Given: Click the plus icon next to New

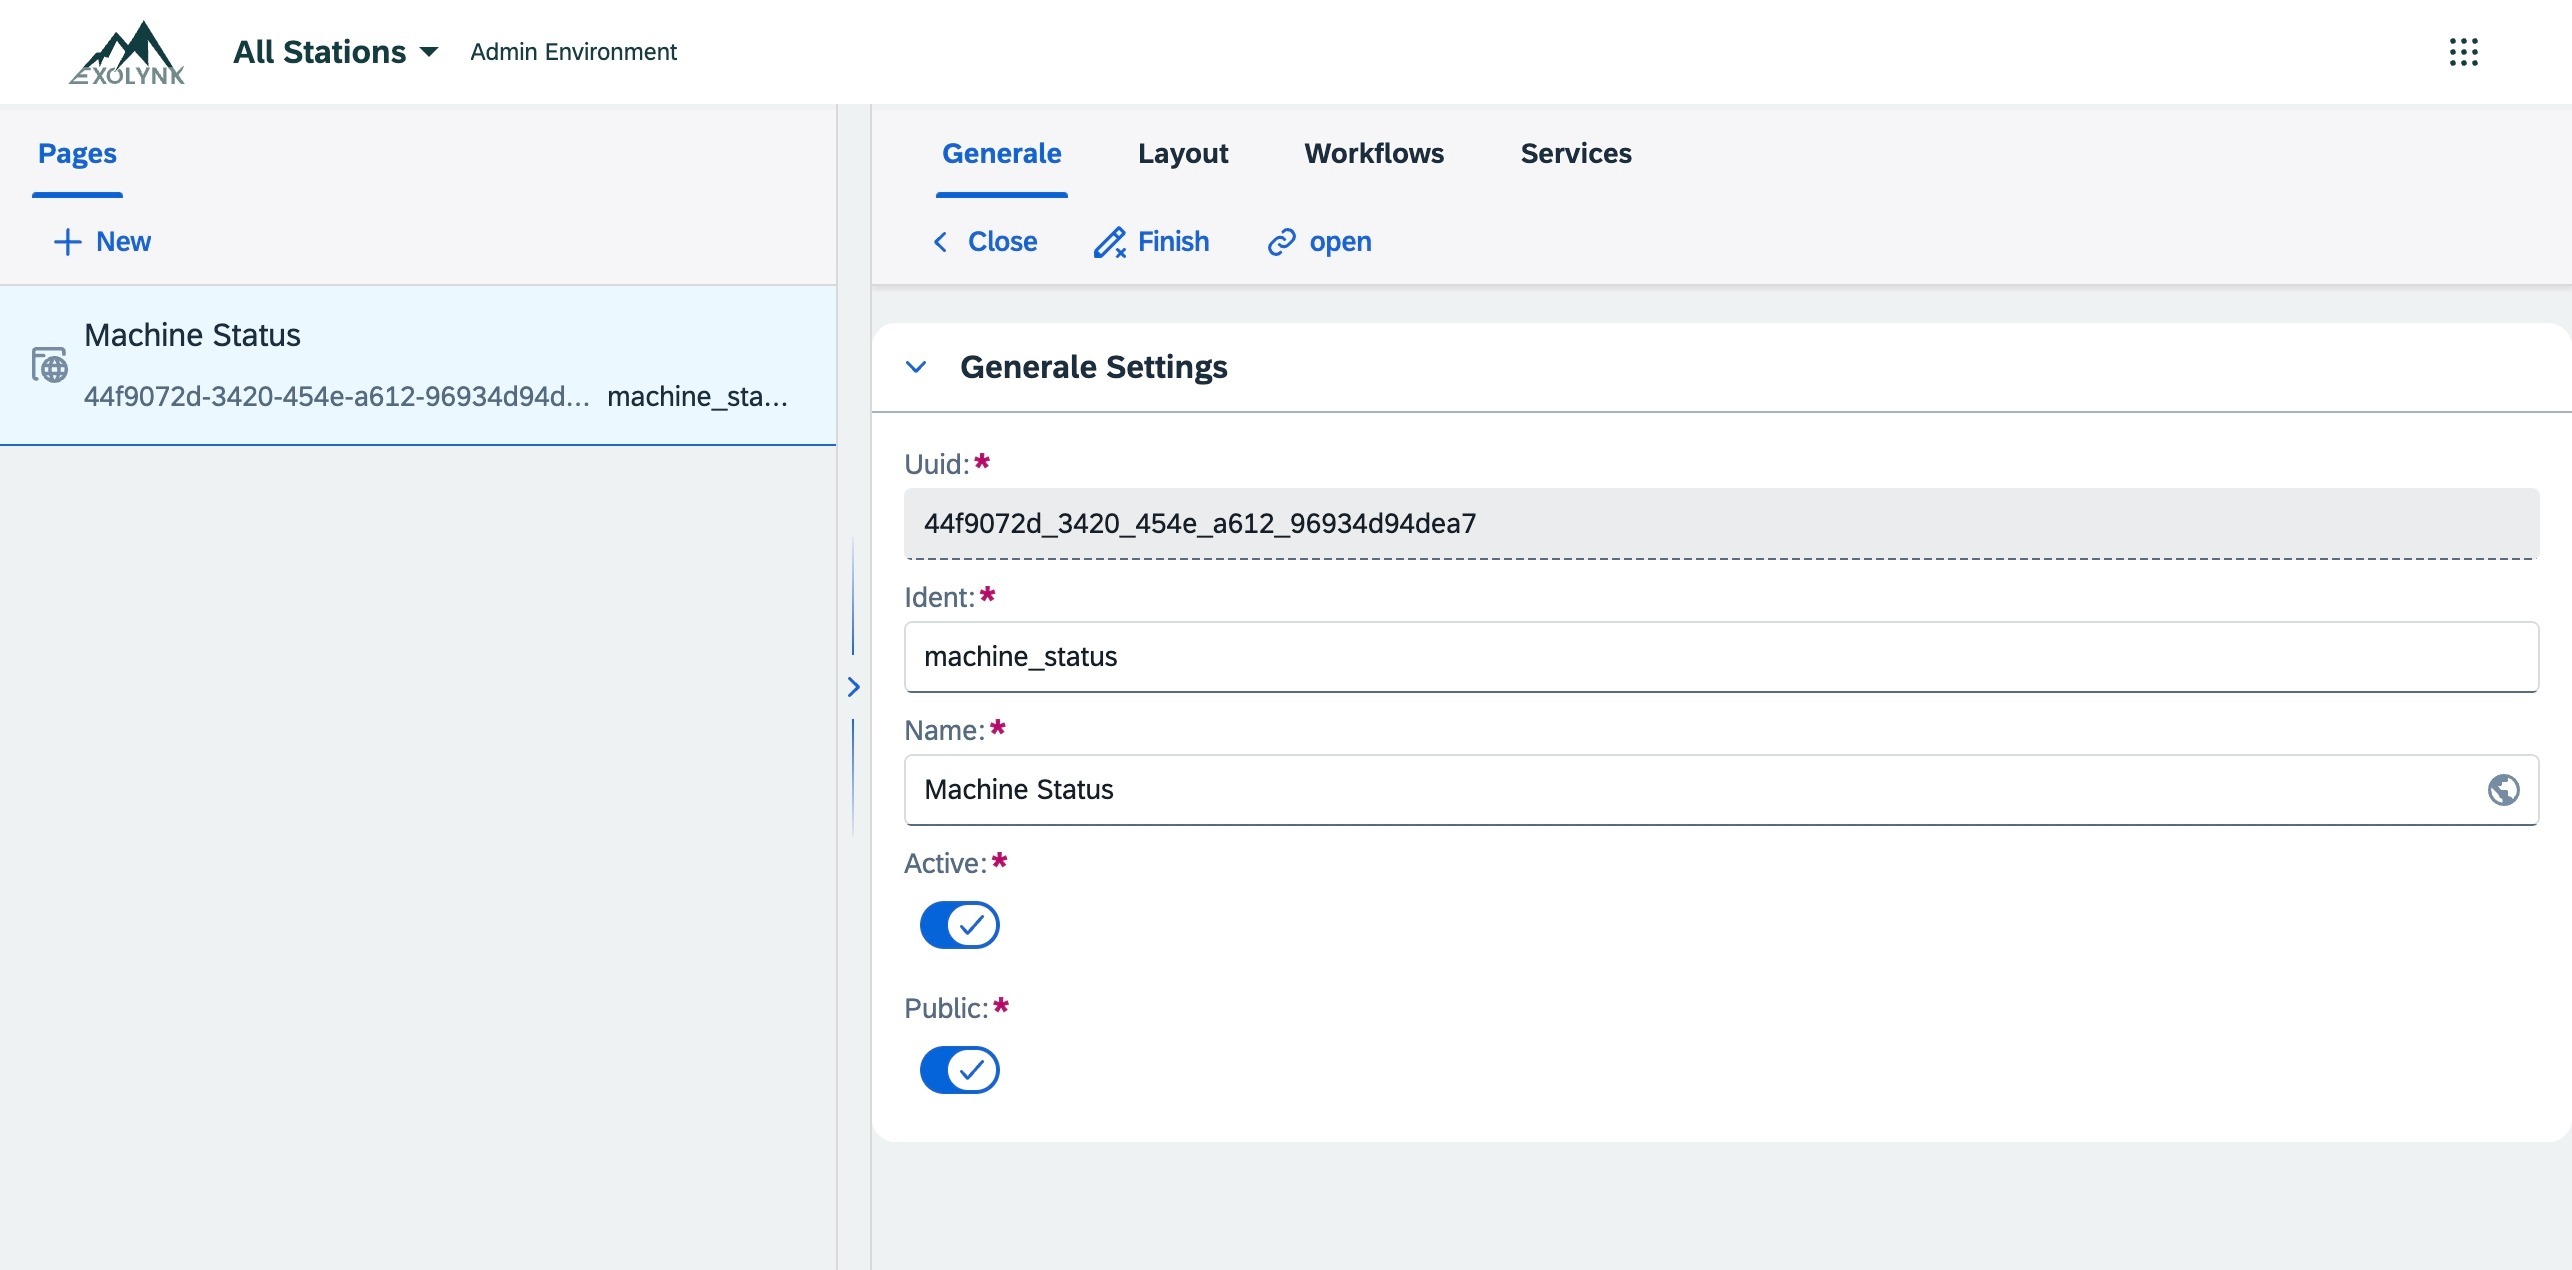Looking at the screenshot, I should (x=67, y=242).
